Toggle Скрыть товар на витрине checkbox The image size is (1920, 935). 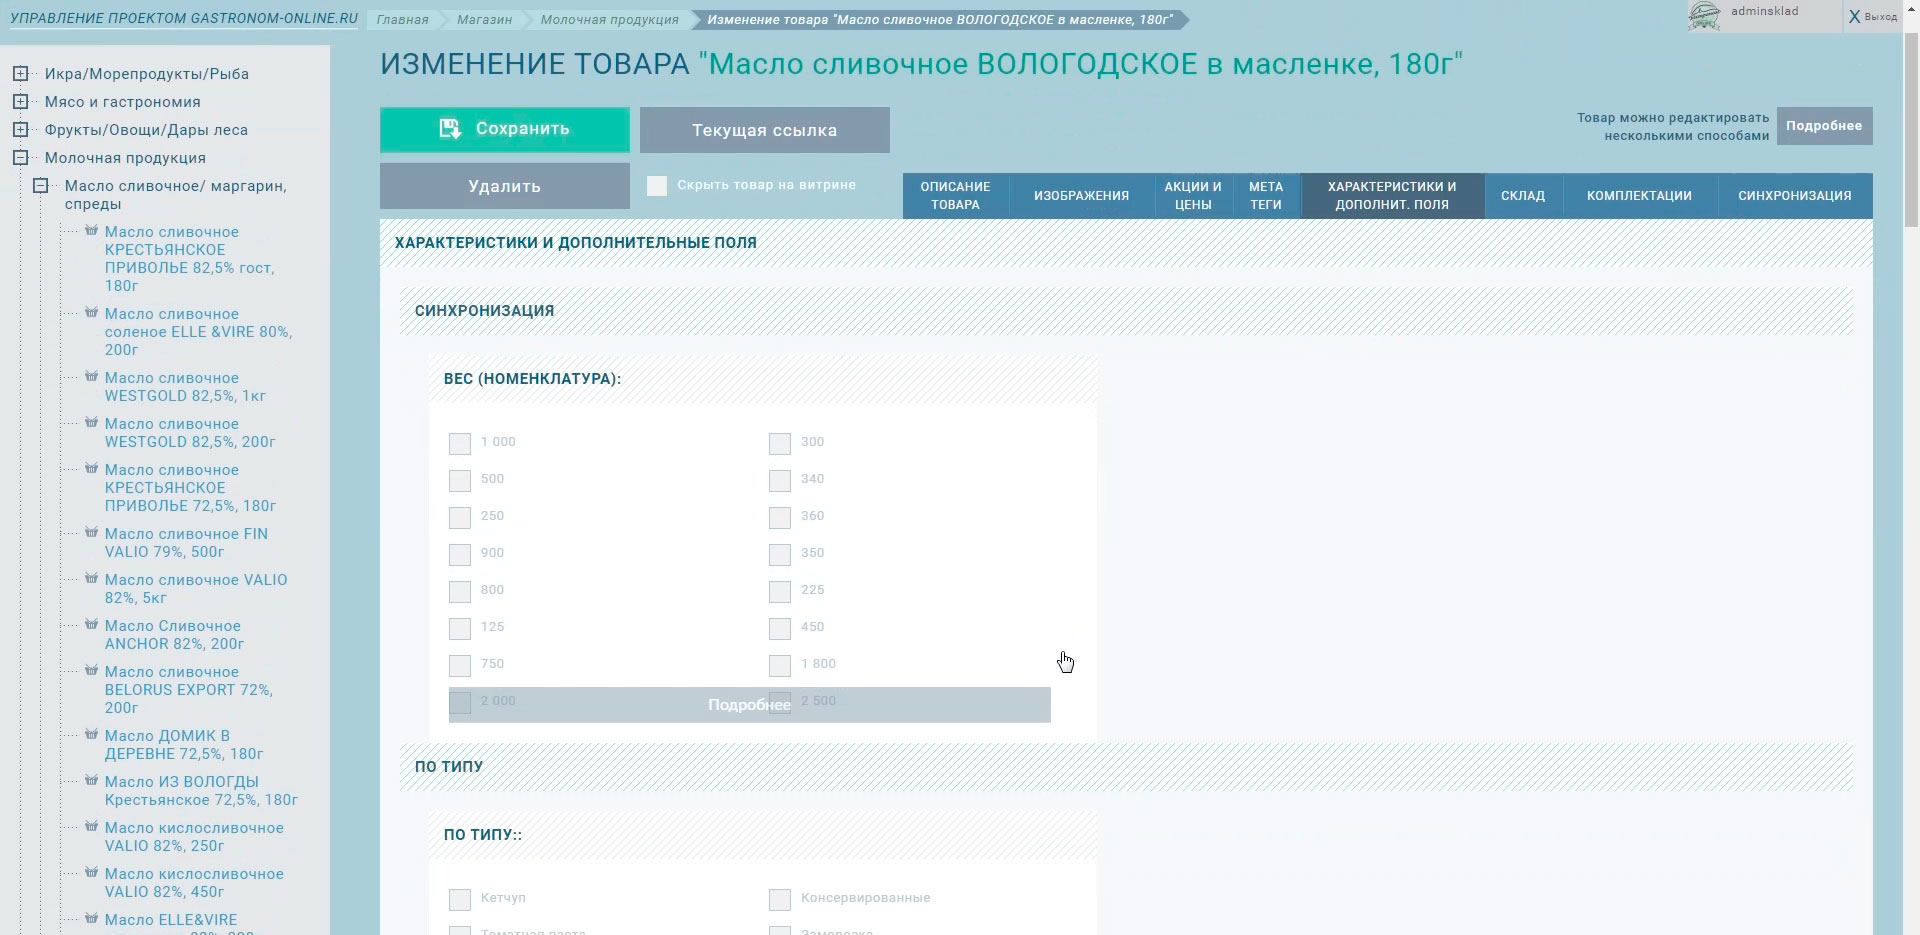tap(657, 185)
